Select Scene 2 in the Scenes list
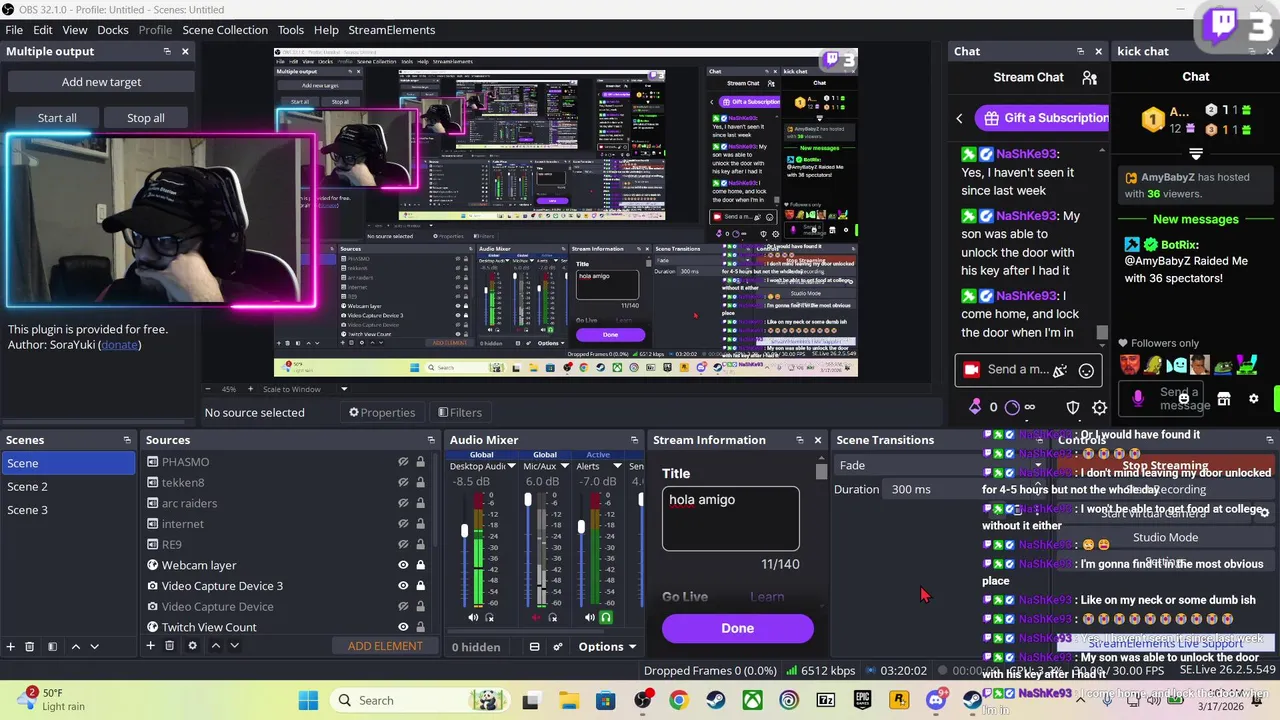This screenshot has height=720, width=1280. [x=68, y=487]
